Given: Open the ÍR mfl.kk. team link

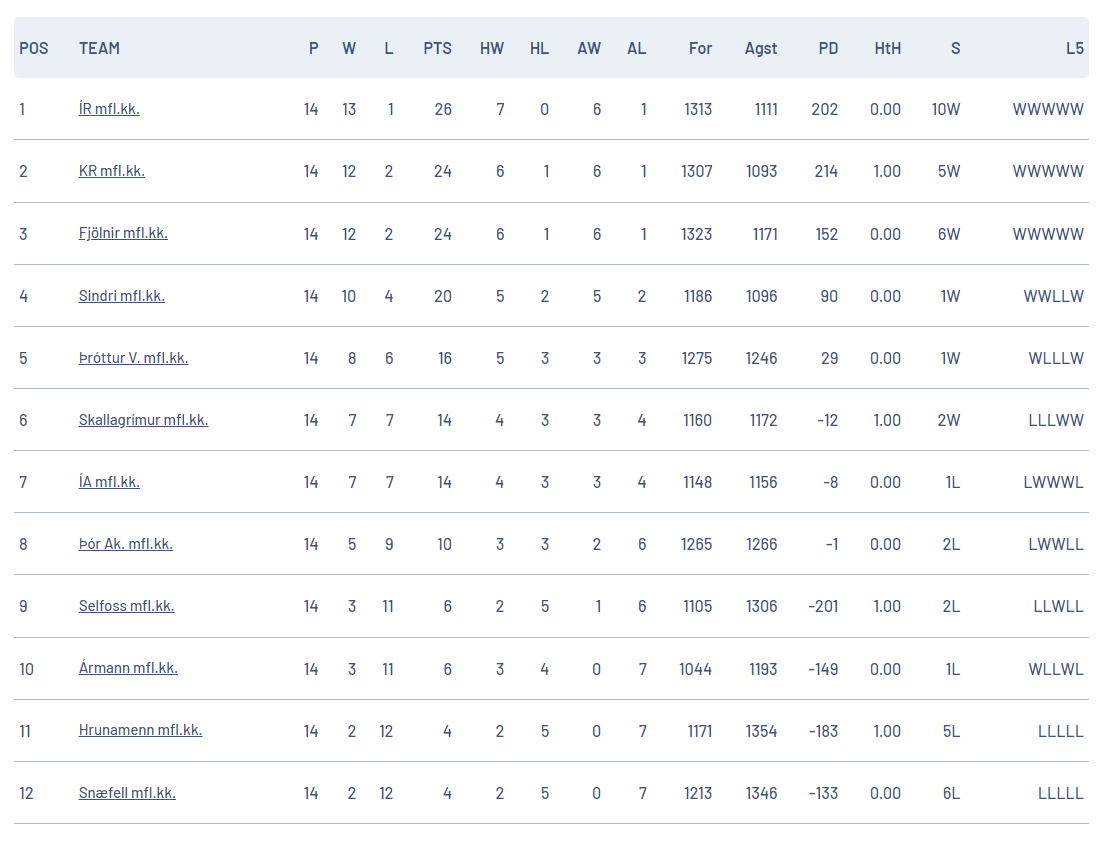Looking at the screenshot, I should [x=109, y=109].
